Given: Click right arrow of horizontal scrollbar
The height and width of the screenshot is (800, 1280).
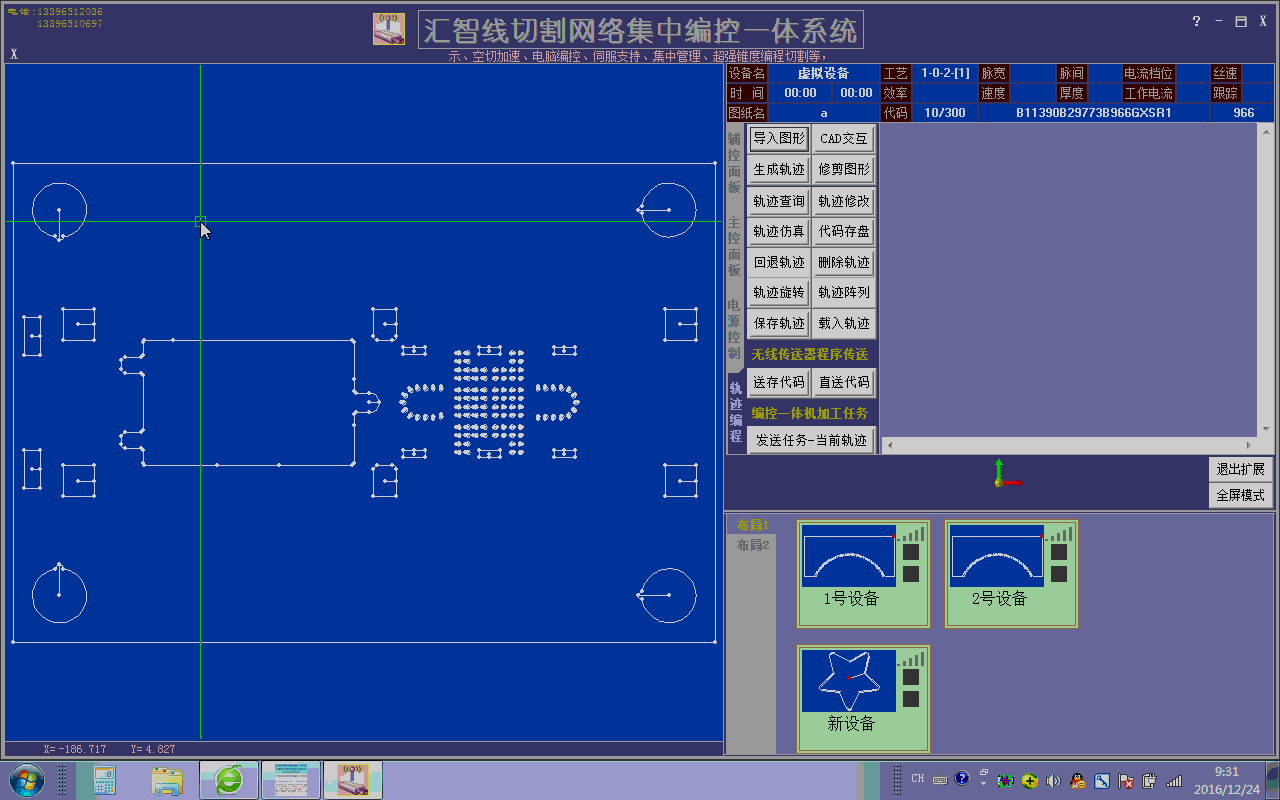Looking at the screenshot, I should click(x=1248, y=445).
